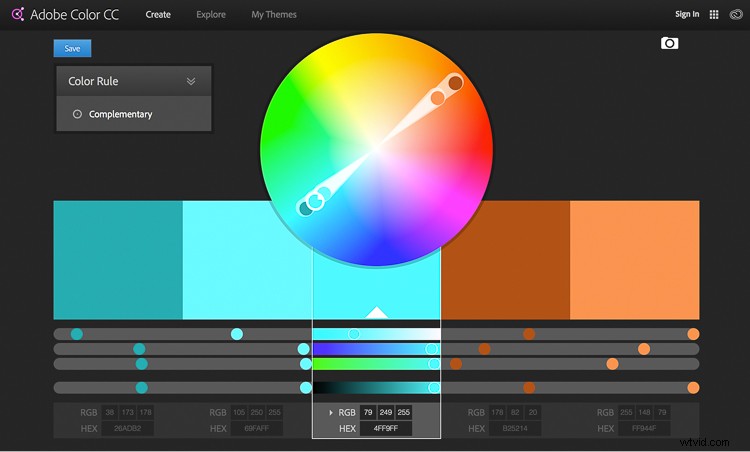
Task: Select the Complementary radio option
Action: pos(78,115)
